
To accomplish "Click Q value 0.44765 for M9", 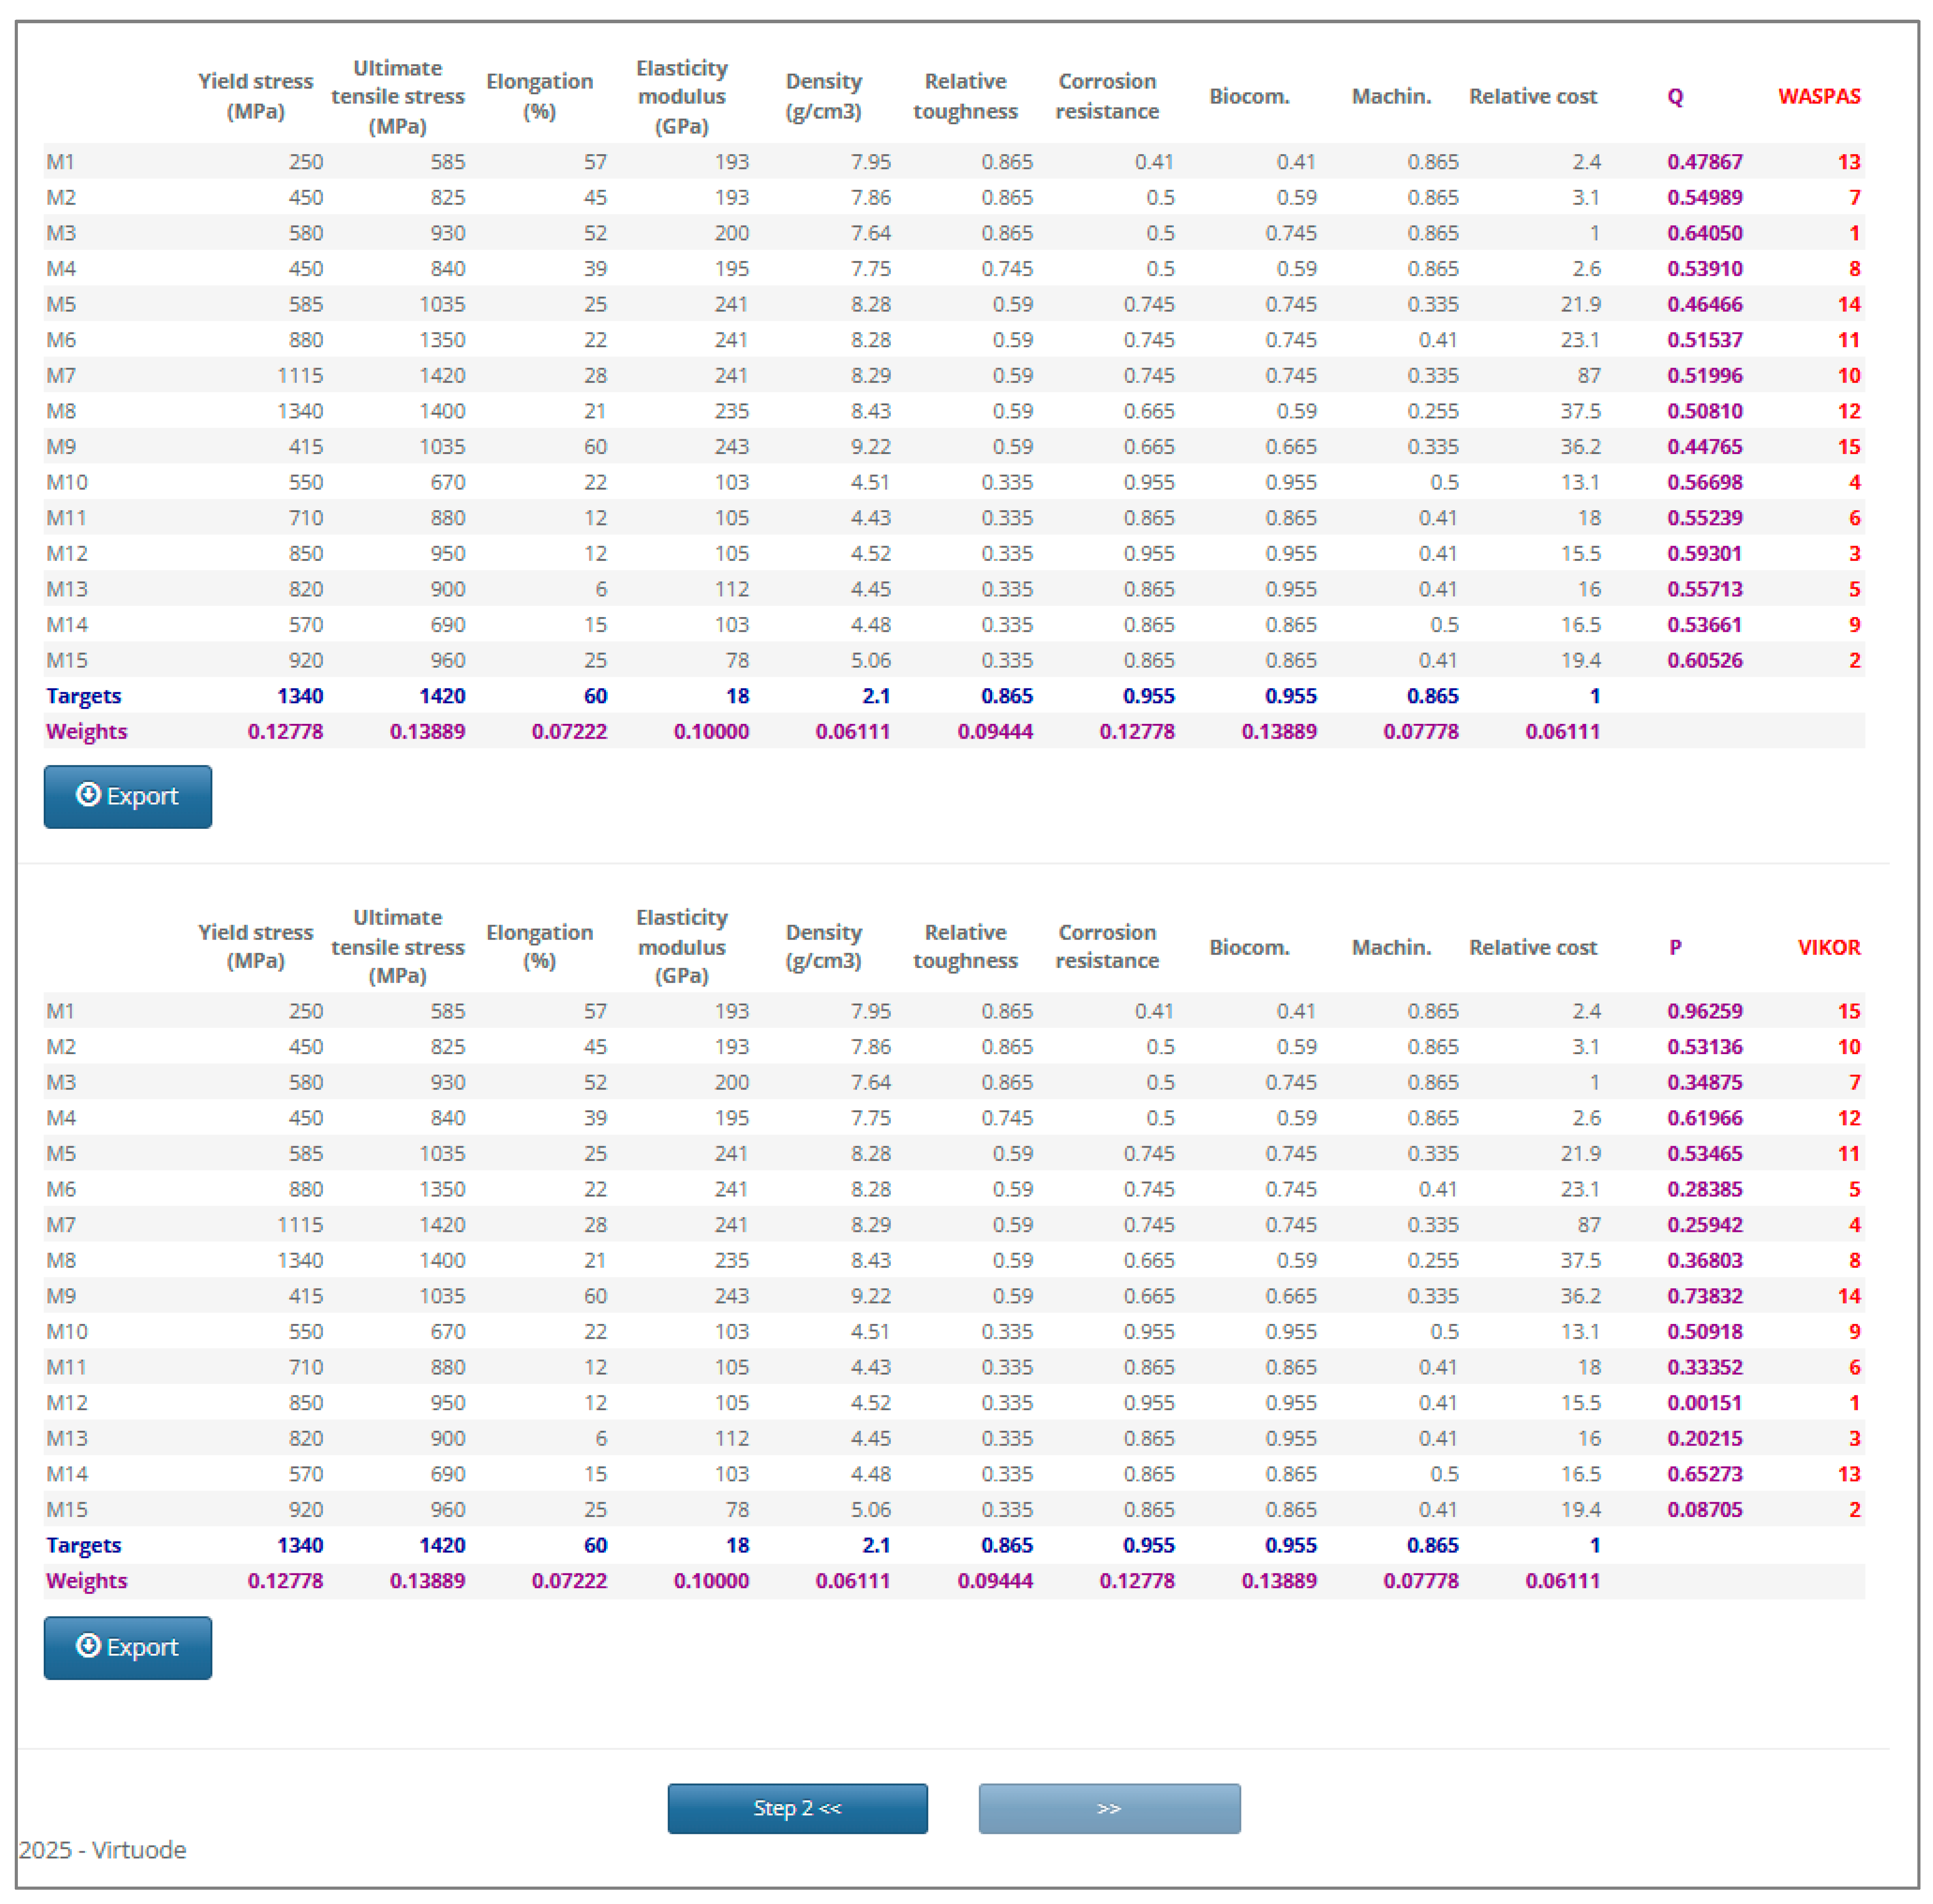I will pos(1704,447).
